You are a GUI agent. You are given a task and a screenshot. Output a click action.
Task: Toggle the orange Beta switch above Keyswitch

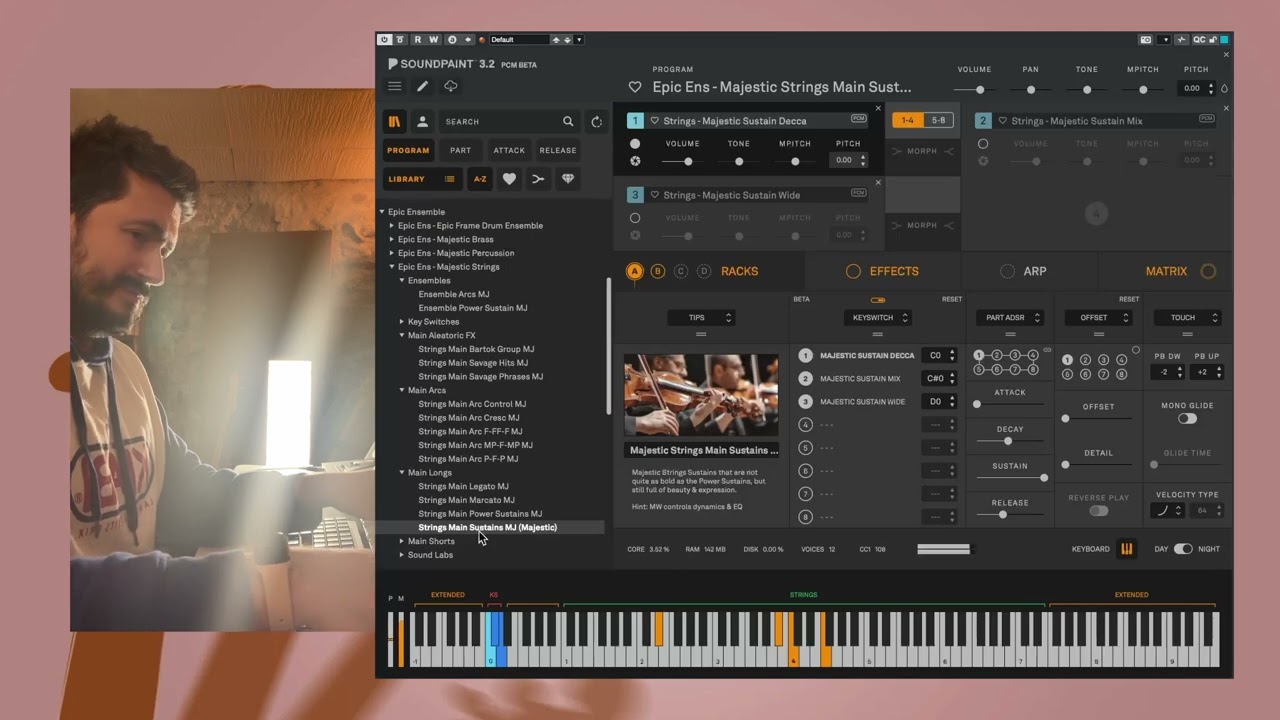point(878,300)
